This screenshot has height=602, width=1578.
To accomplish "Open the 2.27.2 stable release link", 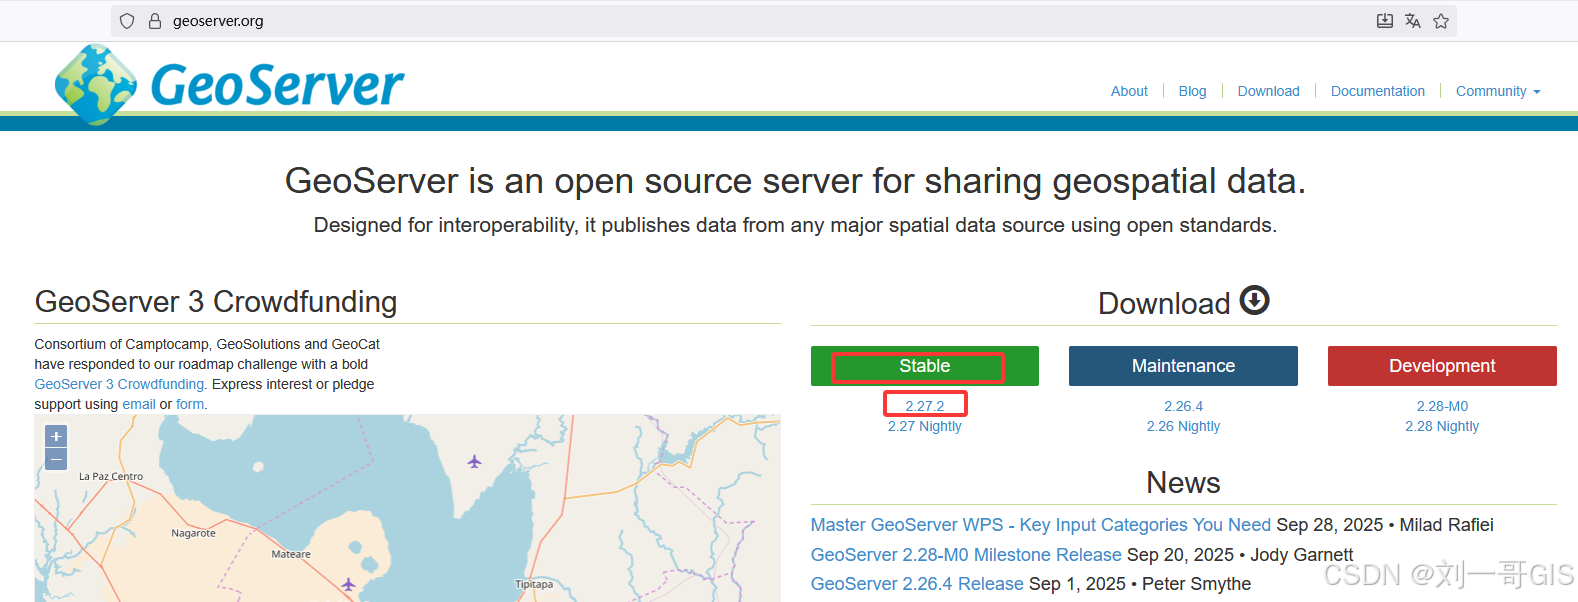I will 924,406.
